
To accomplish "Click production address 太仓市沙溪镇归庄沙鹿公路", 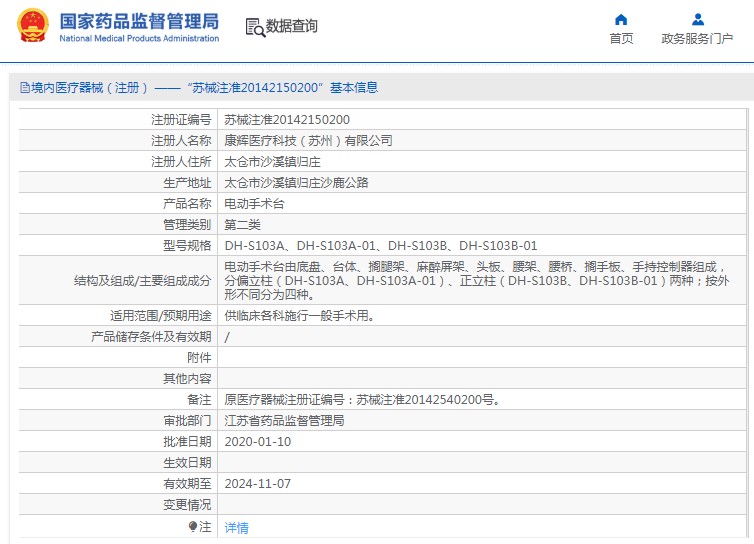I will [296, 183].
